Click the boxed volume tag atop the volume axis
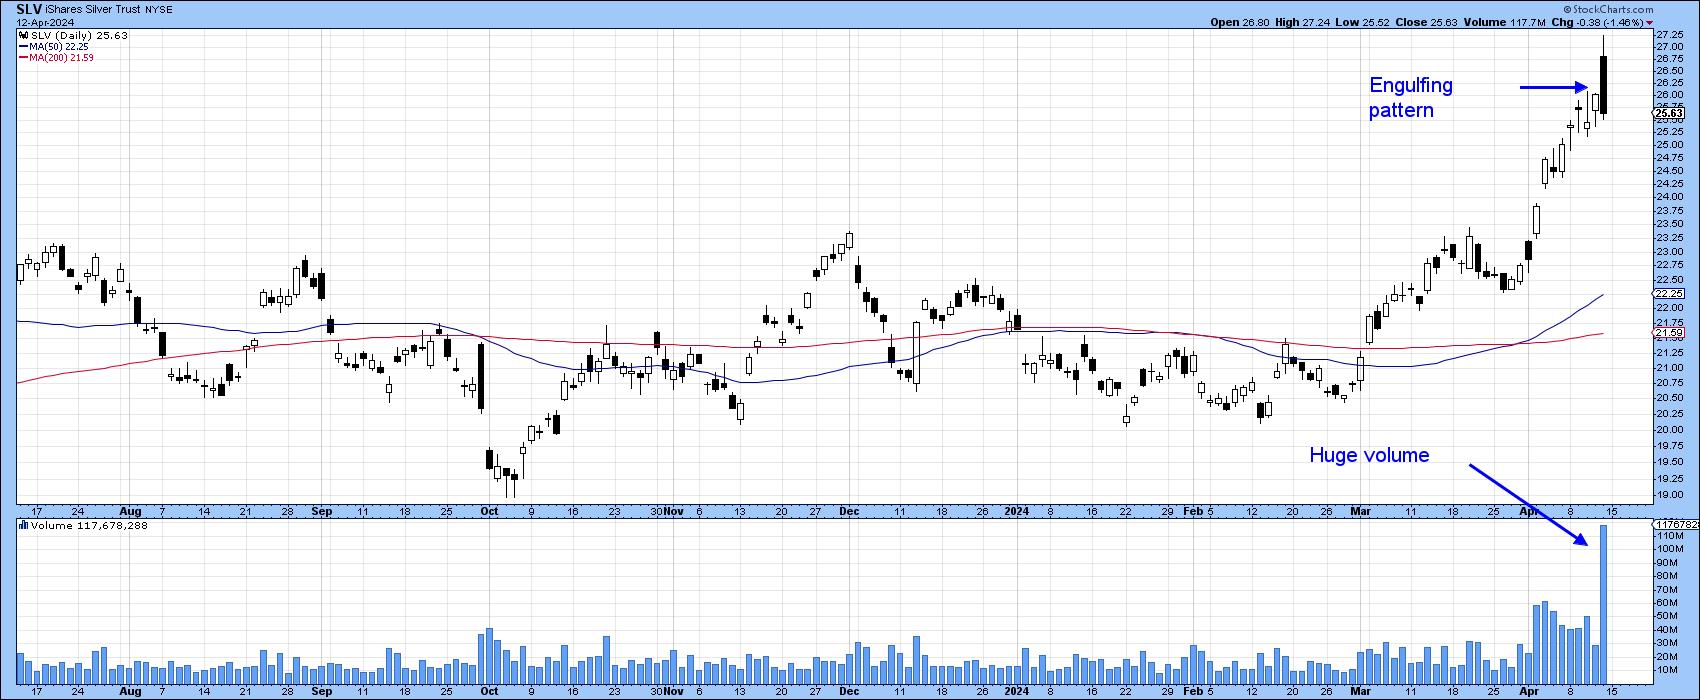1700x700 pixels. click(x=1673, y=524)
